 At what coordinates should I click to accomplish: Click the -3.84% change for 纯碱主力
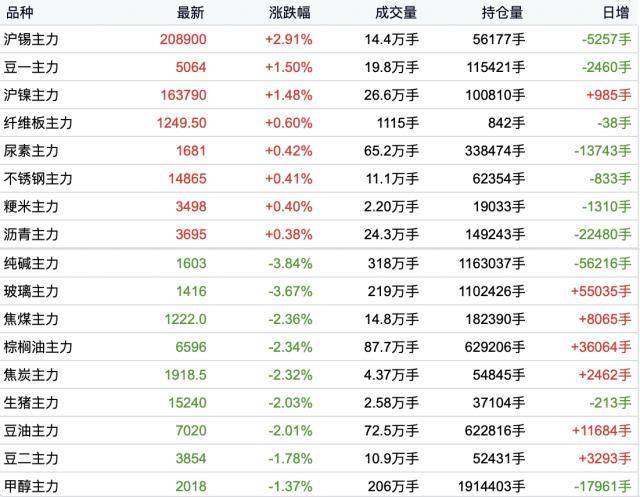(291, 263)
